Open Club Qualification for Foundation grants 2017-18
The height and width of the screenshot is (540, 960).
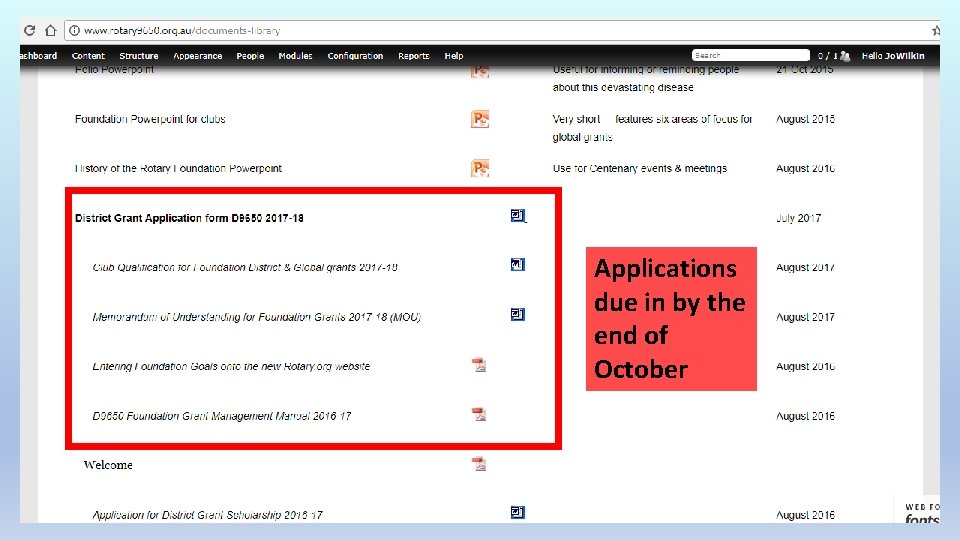245,268
